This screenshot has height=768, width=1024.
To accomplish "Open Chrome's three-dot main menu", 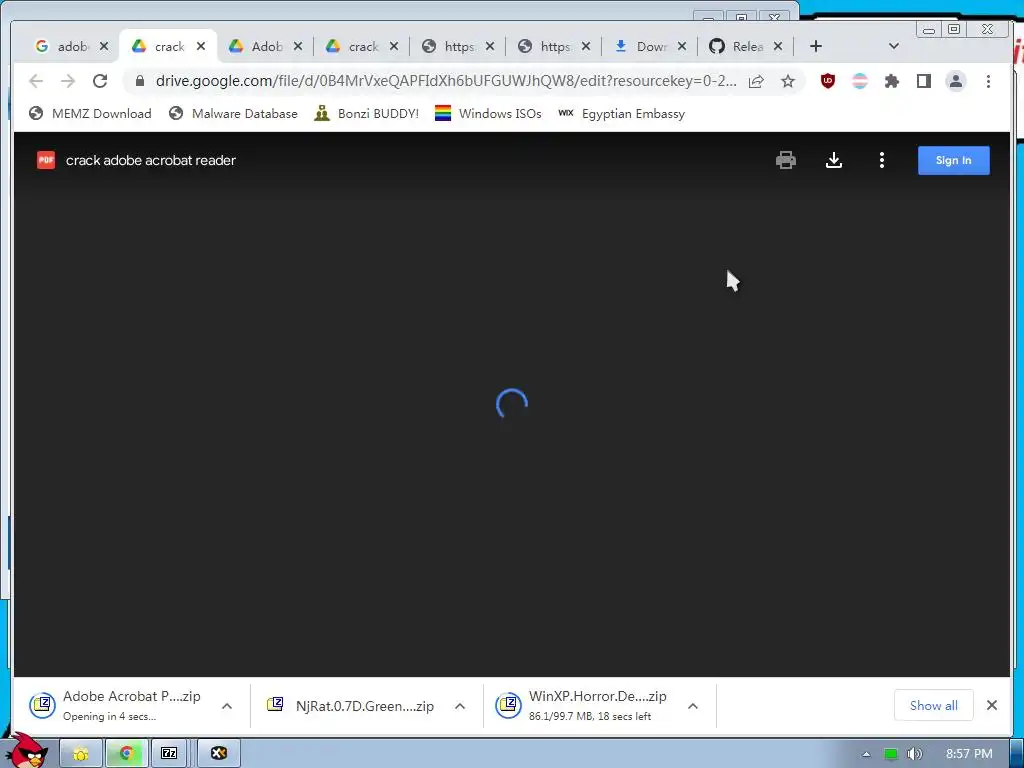I will coord(988,81).
